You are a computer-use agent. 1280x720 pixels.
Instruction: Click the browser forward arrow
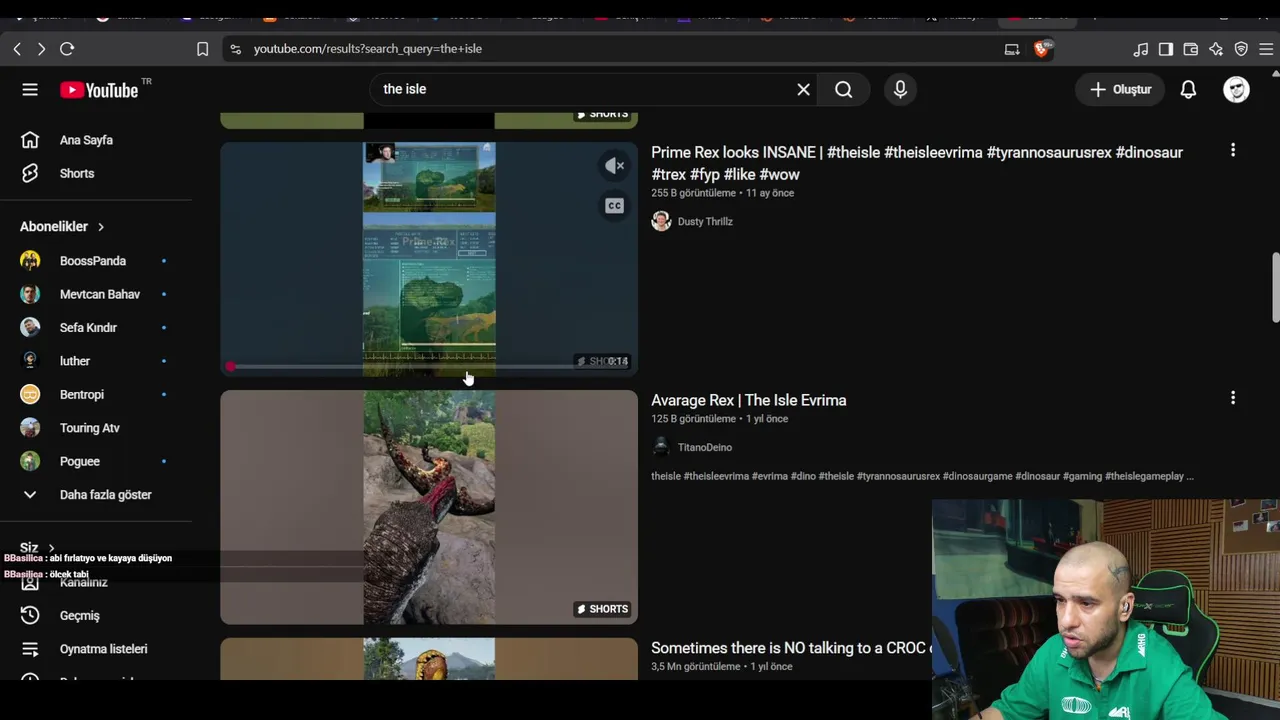pos(41,49)
